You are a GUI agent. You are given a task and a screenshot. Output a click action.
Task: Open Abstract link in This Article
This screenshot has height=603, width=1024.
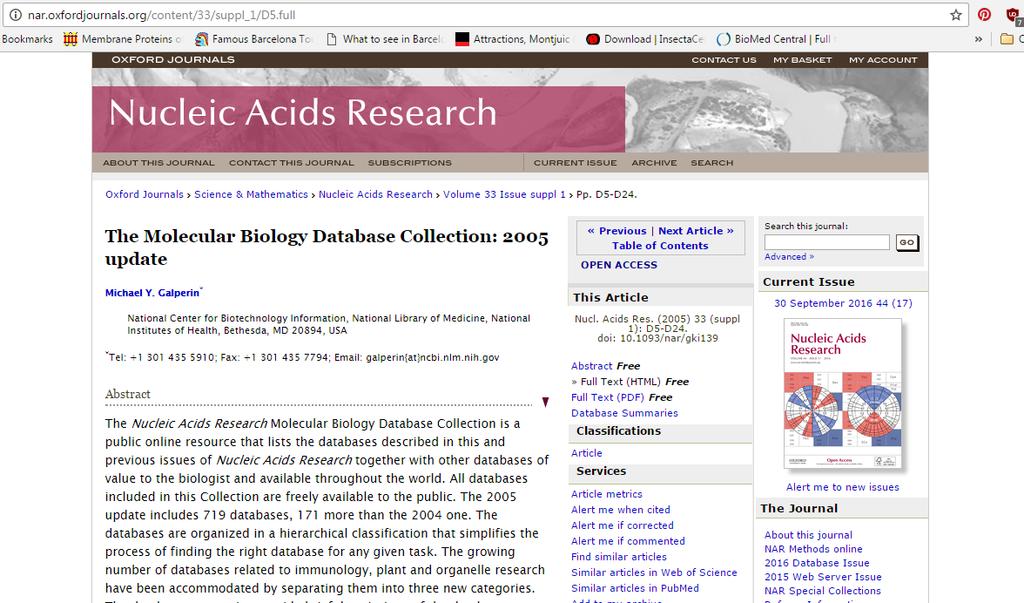[592, 366]
